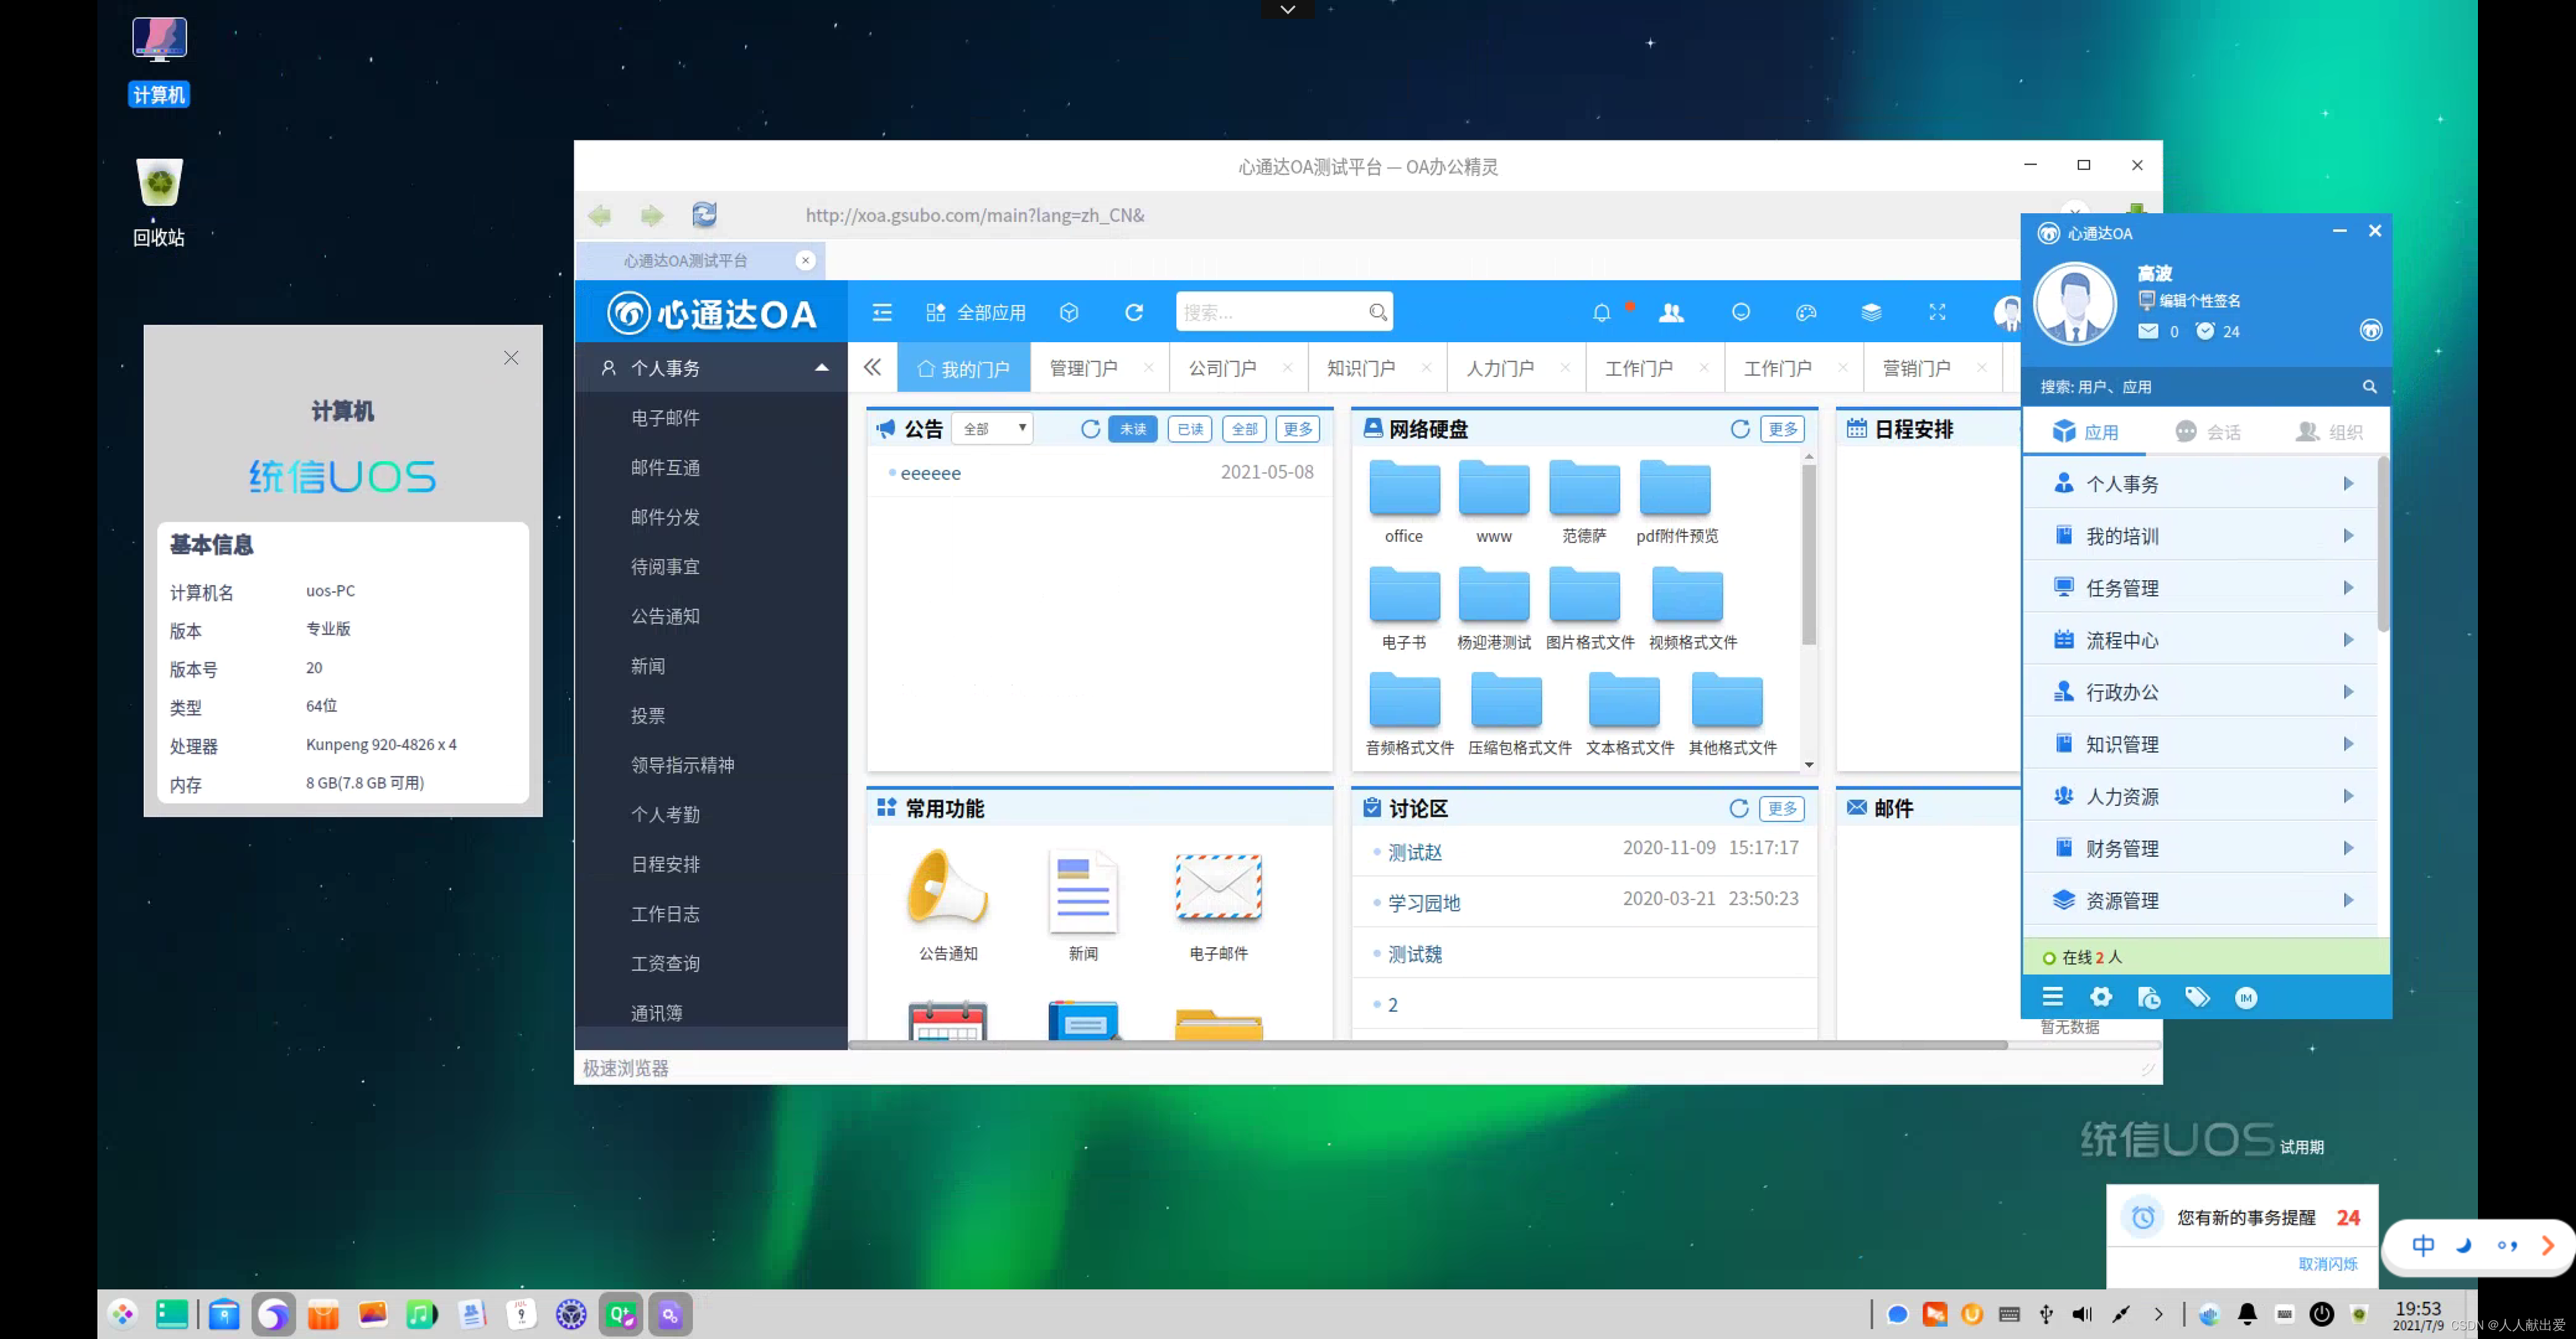This screenshot has height=1339, width=2576.
Task: Open 电子邮件 envelope shortcut in 常用功能
Action: tap(1218, 905)
